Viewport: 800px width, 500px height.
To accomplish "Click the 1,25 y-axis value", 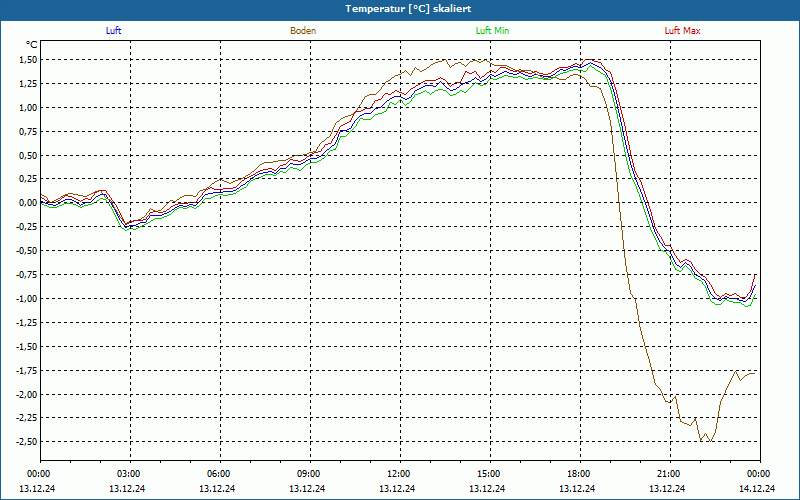I will (28, 84).
